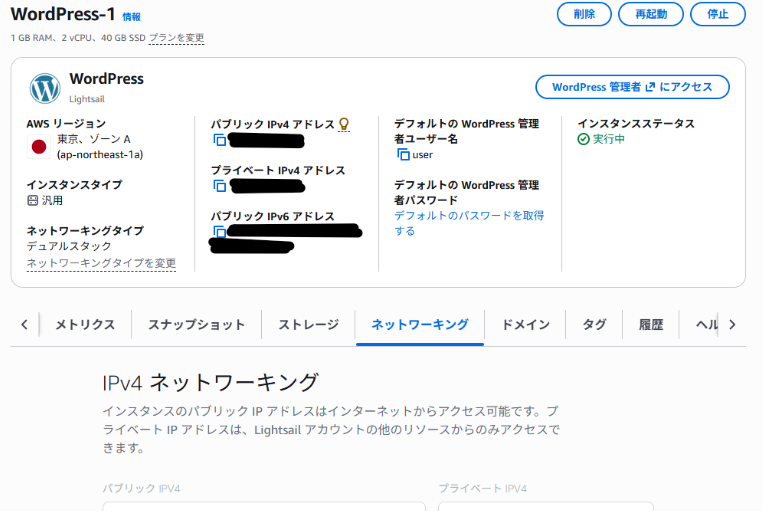Click the 停止 button

point(718,14)
